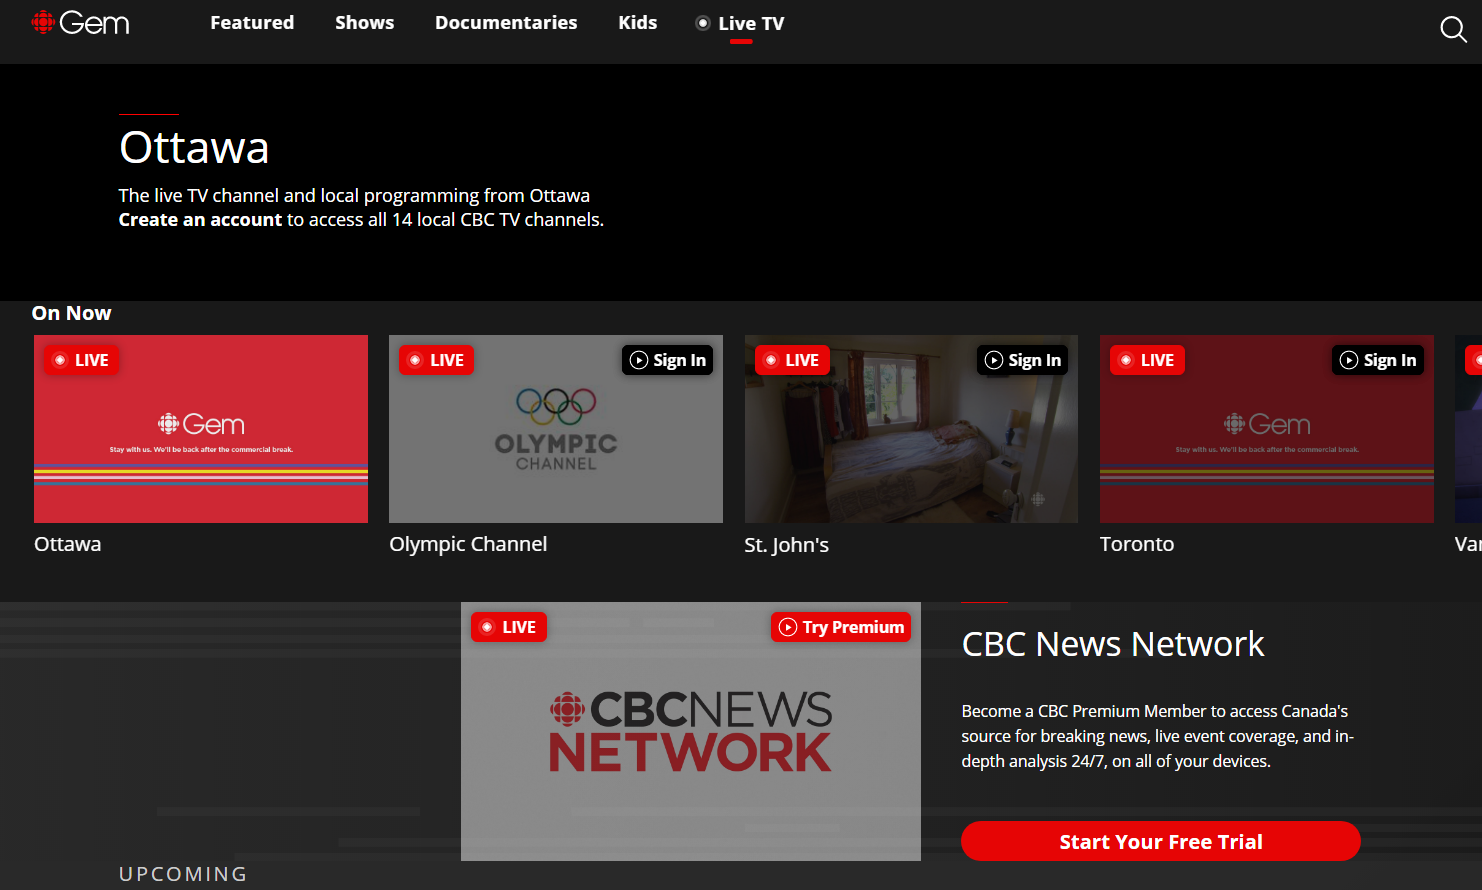
Task: Open the Ottawa live channel thumbnail
Action: click(x=201, y=429)
